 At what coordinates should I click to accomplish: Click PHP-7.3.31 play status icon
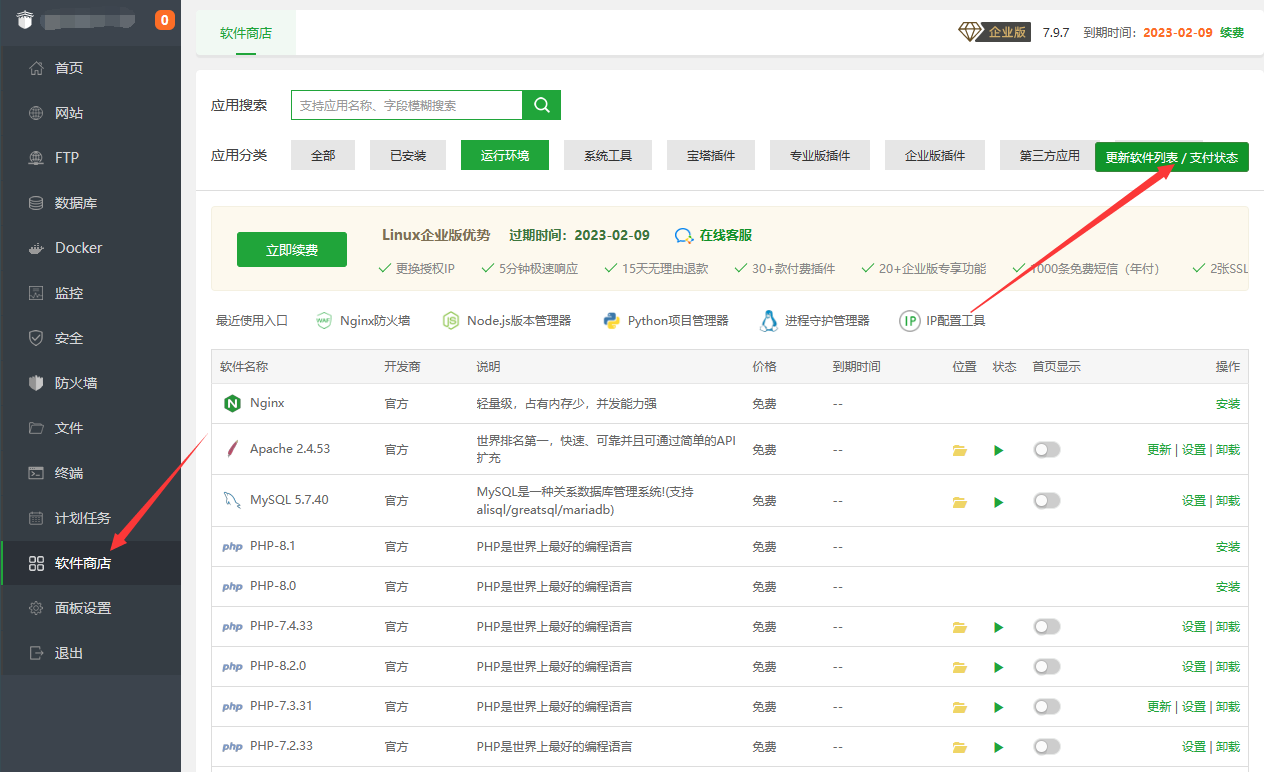pos(998,707)
